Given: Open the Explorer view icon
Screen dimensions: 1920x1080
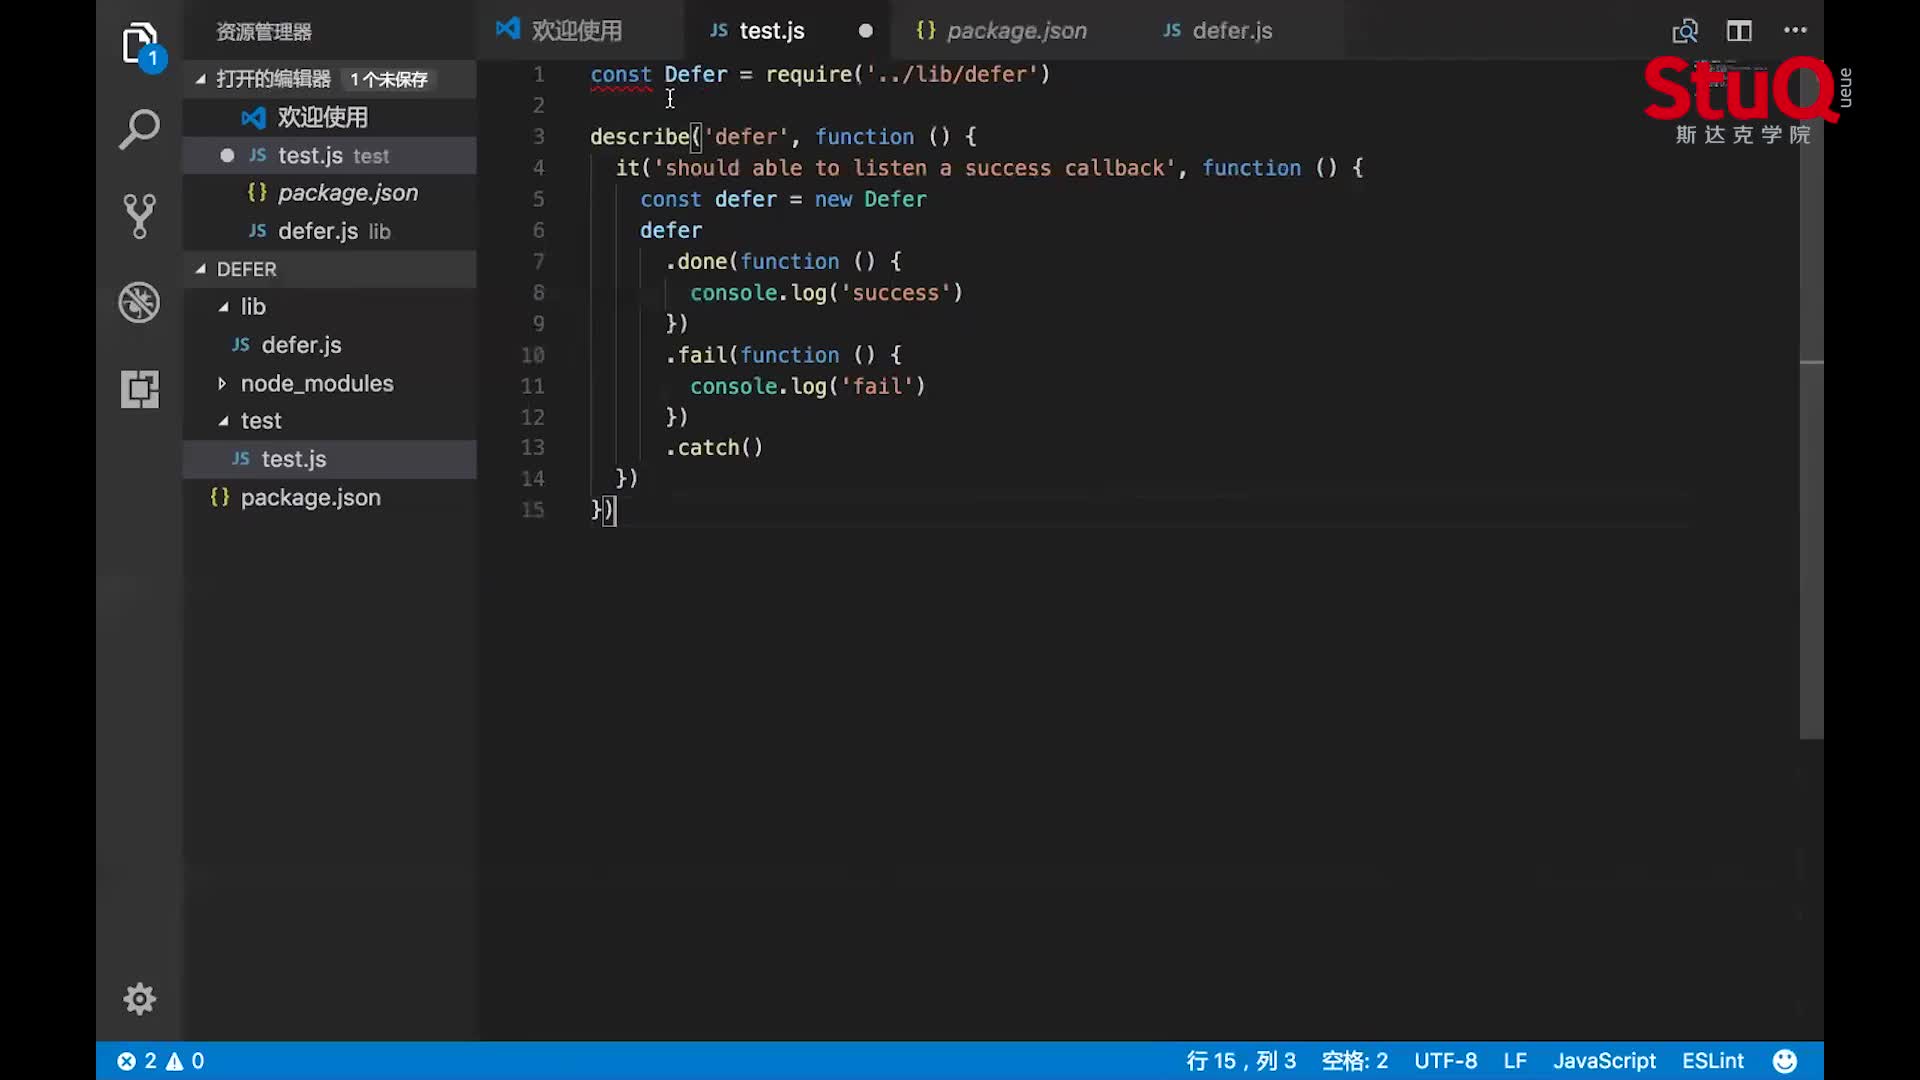Looking at the screenshot, I should (139, 44).
